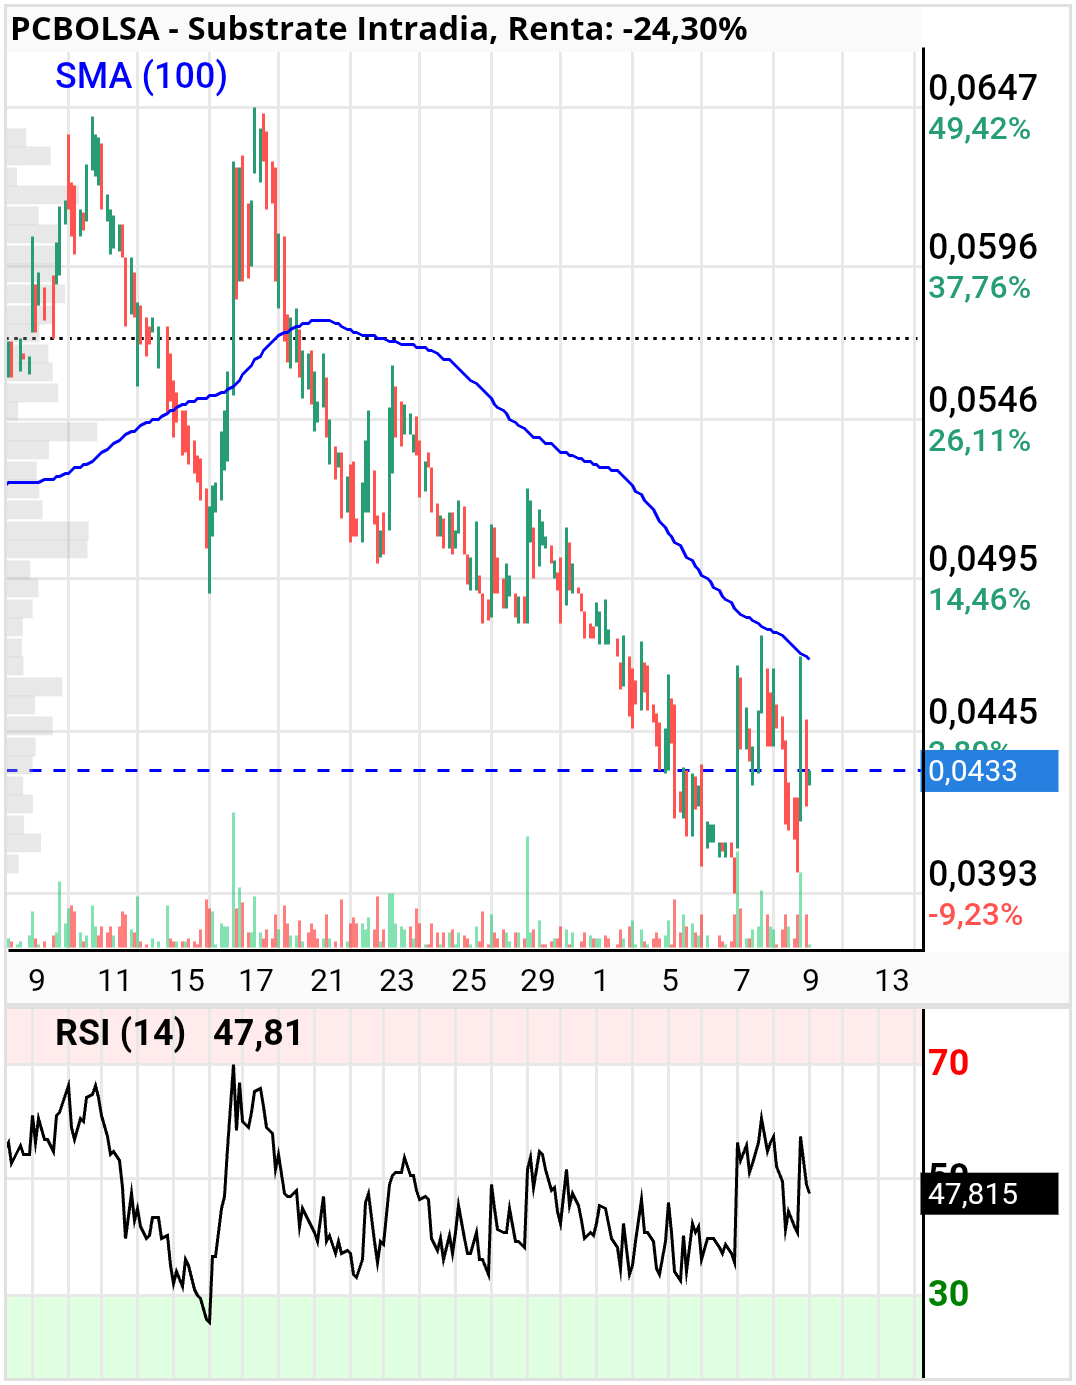The height and width of the screenshot is (1385, 1076).
Task: Click the green 30 oversold level label
Action: point(949,1294)
